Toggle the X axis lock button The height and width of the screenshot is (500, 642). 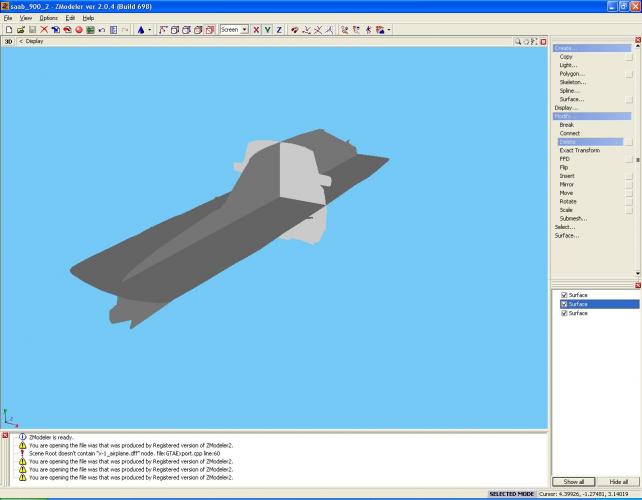256,30
